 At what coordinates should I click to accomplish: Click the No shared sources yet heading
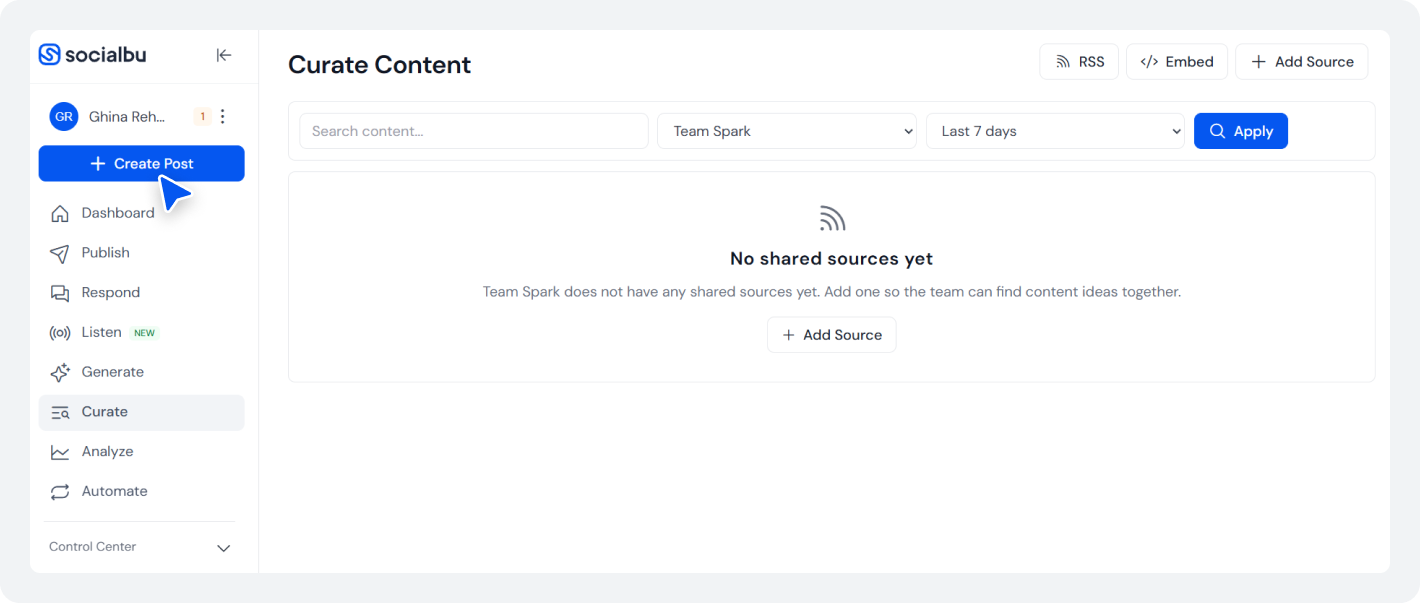832,259
